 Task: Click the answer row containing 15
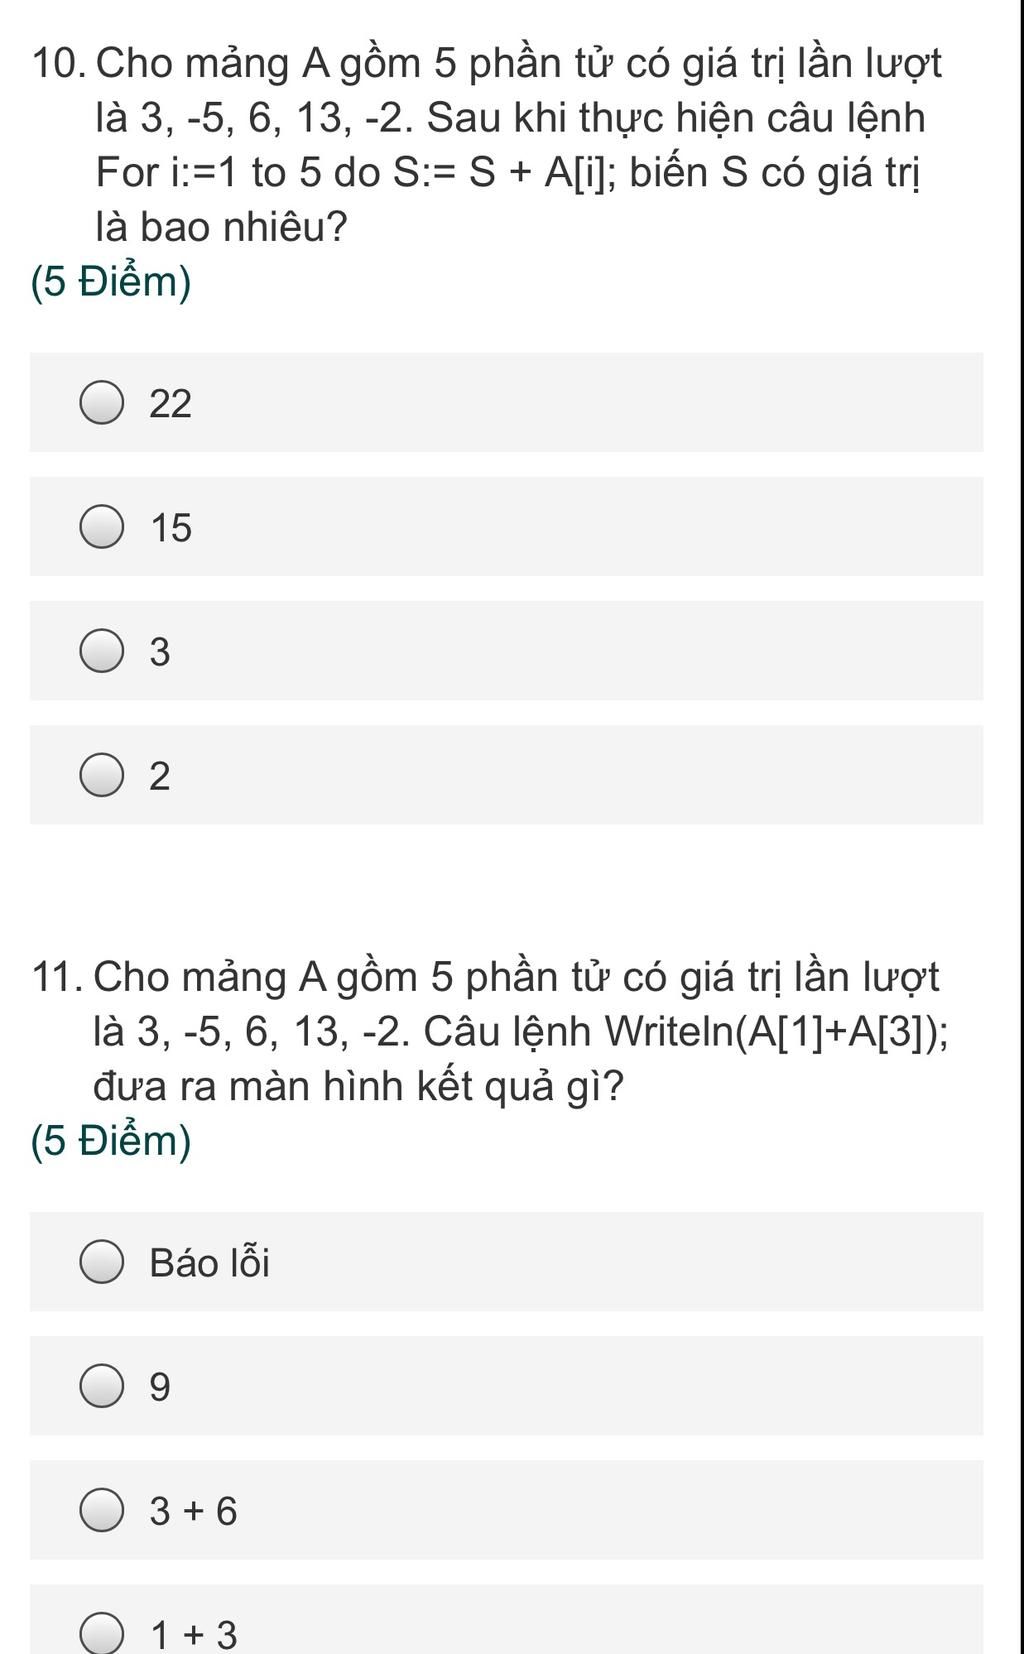click(x=506, y=526)
